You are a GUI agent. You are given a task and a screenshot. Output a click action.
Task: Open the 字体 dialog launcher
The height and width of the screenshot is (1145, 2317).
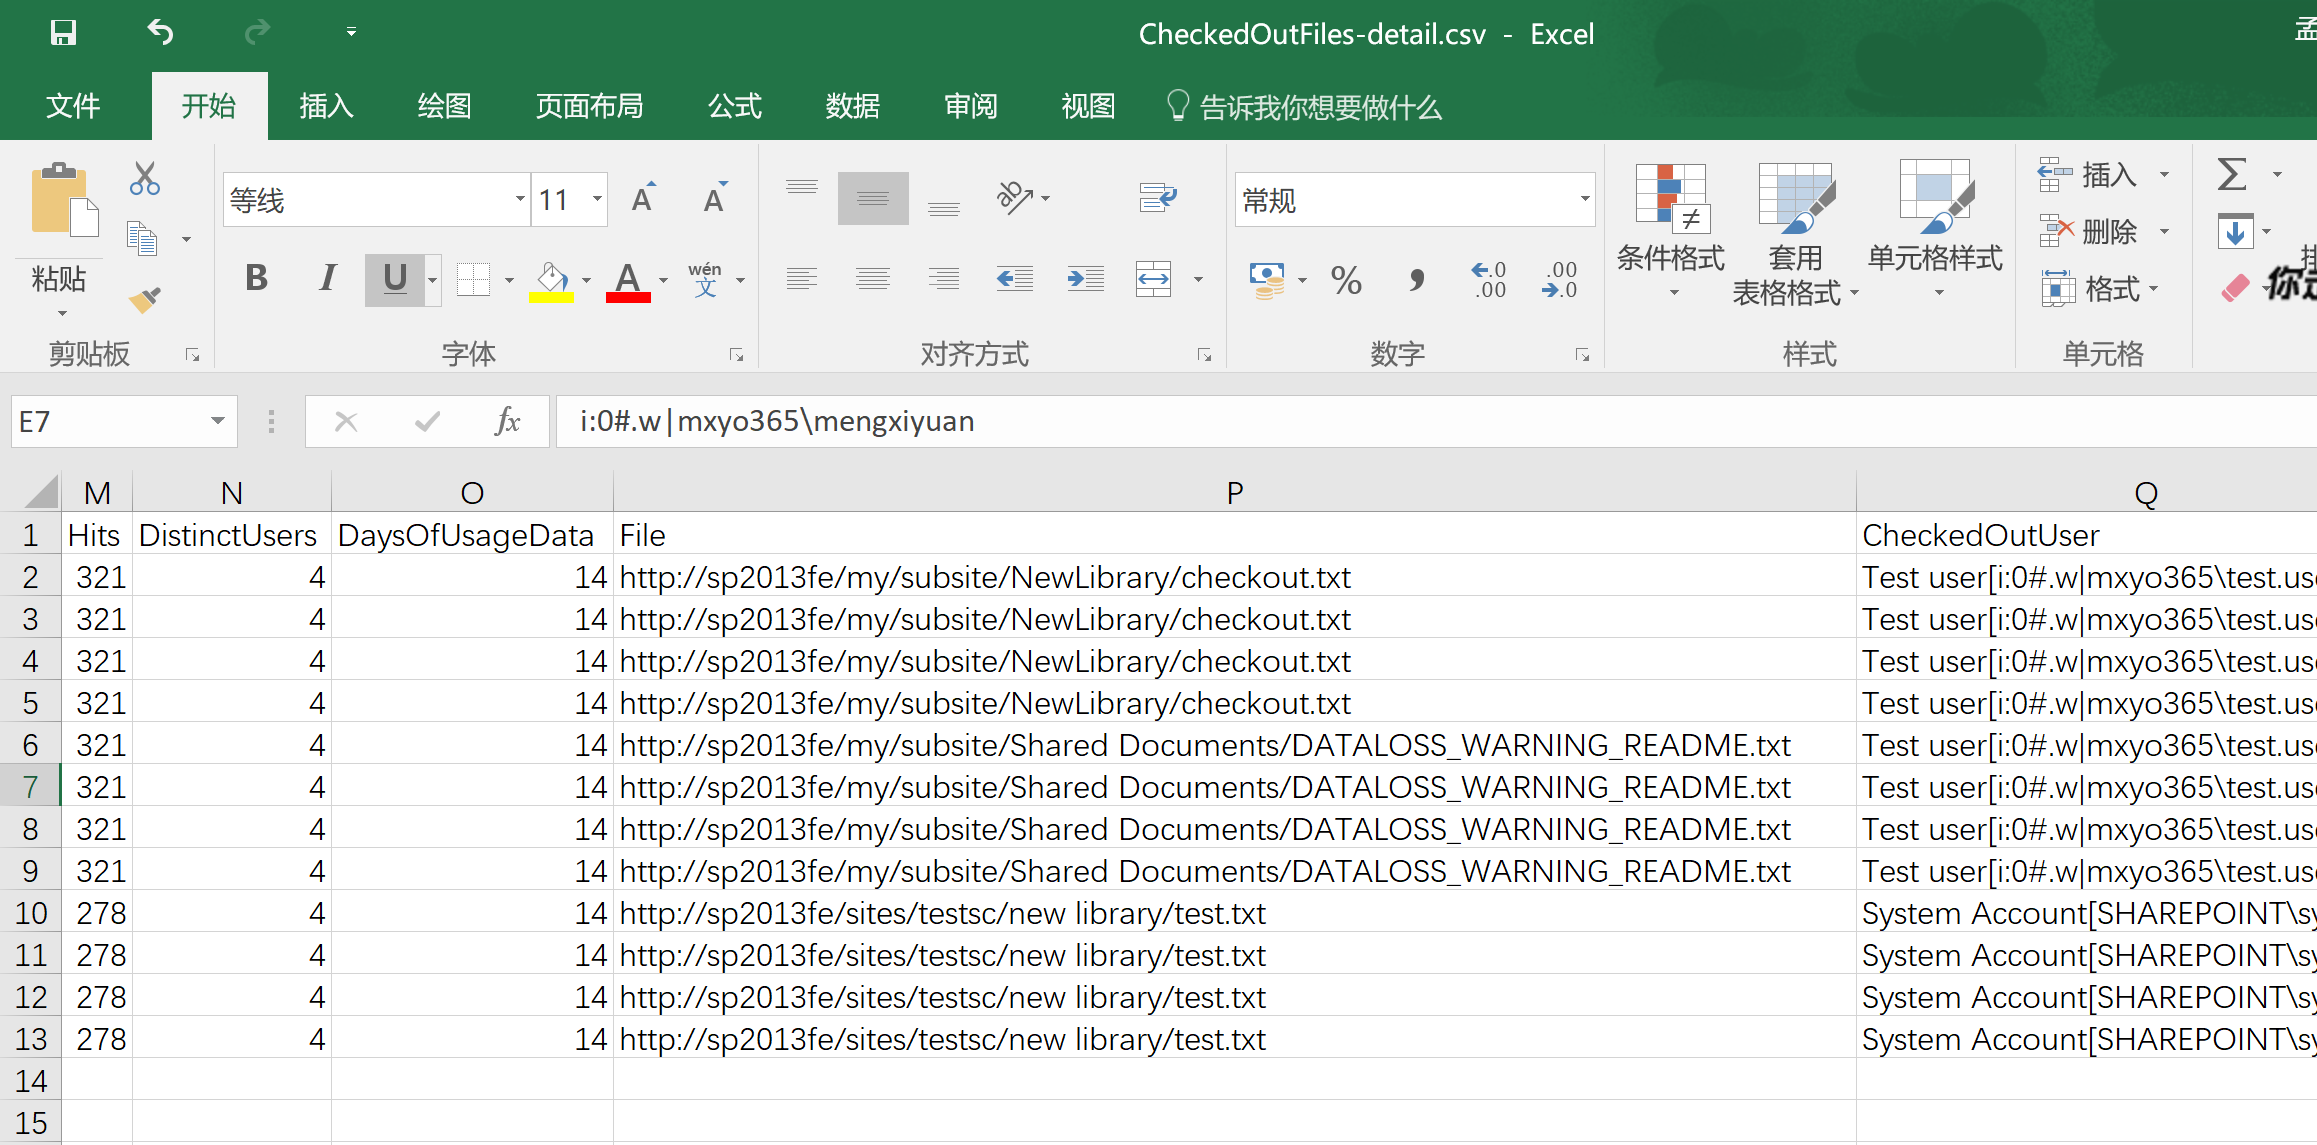(737, 355)
